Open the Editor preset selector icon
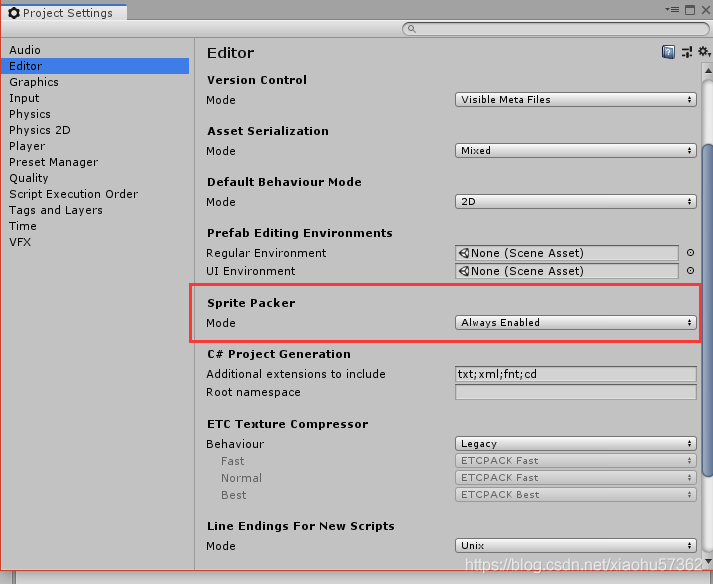The image size is (713, 584). 687,52
